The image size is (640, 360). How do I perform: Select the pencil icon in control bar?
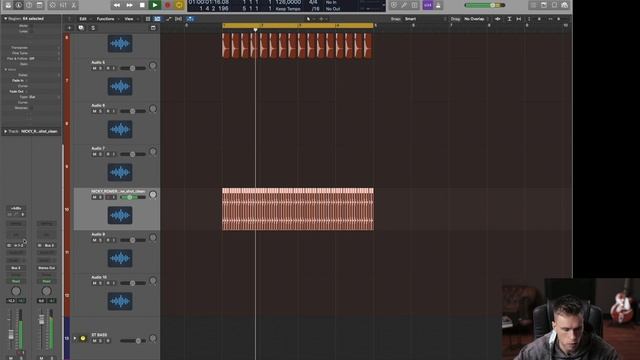[x=404, y=5]
